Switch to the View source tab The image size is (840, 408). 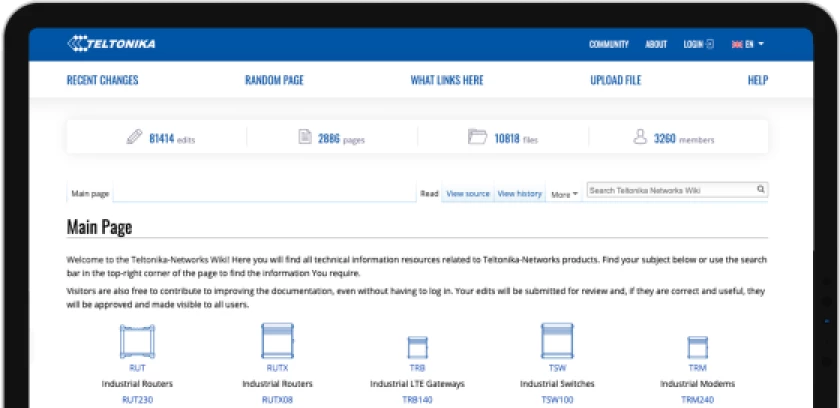coord(468,194)
